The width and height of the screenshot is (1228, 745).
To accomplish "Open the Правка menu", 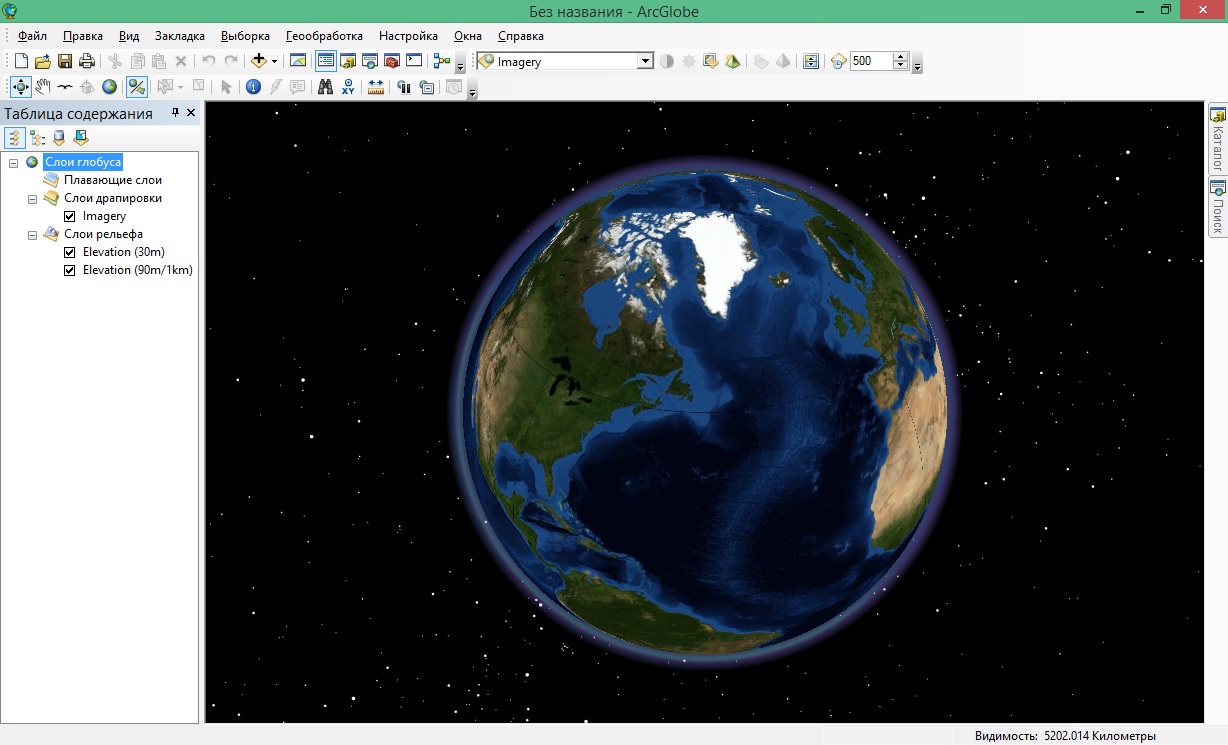I will pos(83,35).
